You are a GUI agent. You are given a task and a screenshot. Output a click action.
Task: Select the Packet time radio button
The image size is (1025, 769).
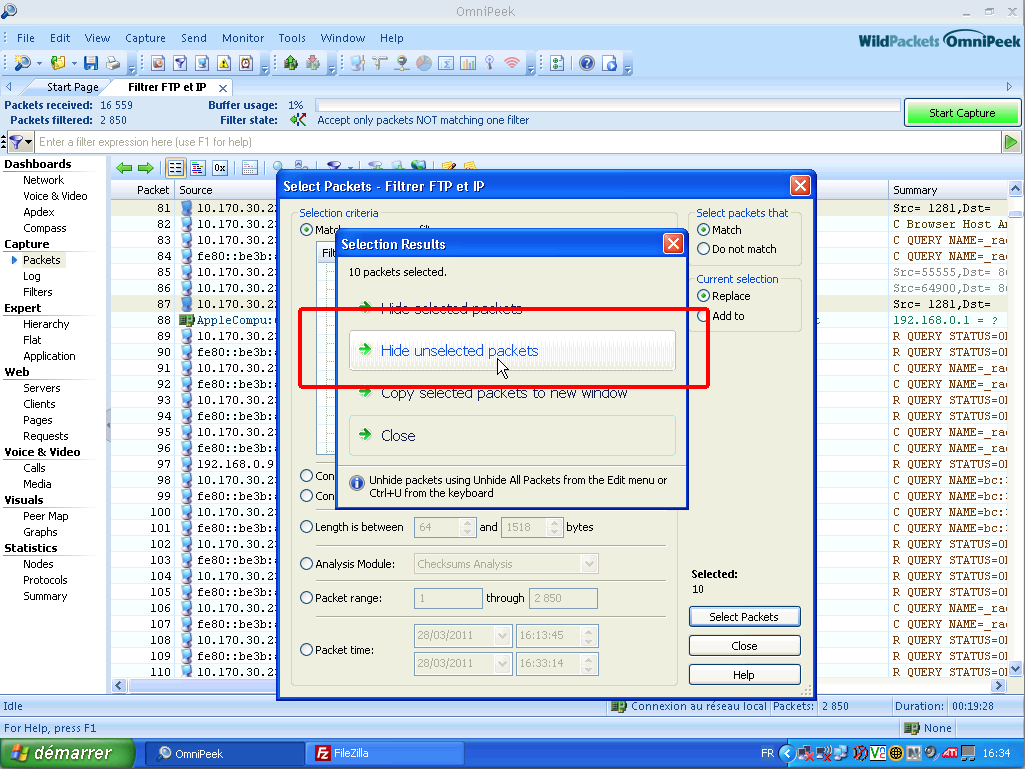click(x=306, y=649)
